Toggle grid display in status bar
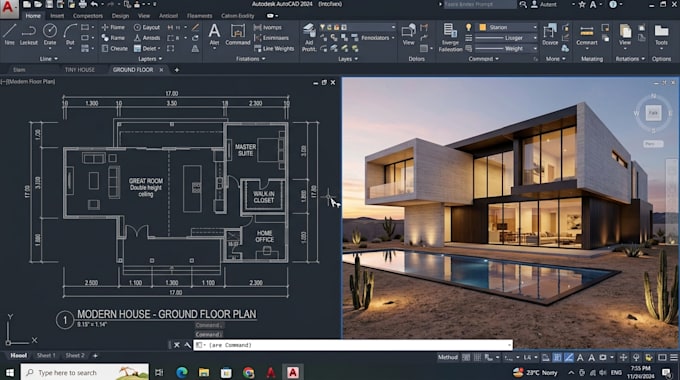 pyautogui.click(x=466, y=357)
